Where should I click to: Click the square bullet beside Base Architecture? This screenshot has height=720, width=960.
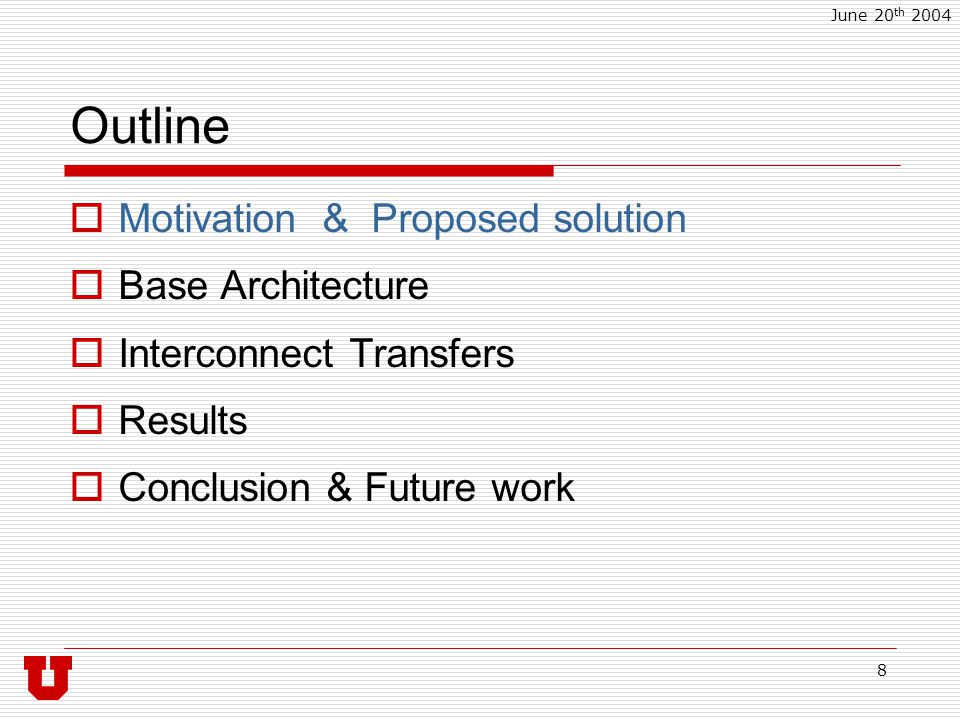87,285
